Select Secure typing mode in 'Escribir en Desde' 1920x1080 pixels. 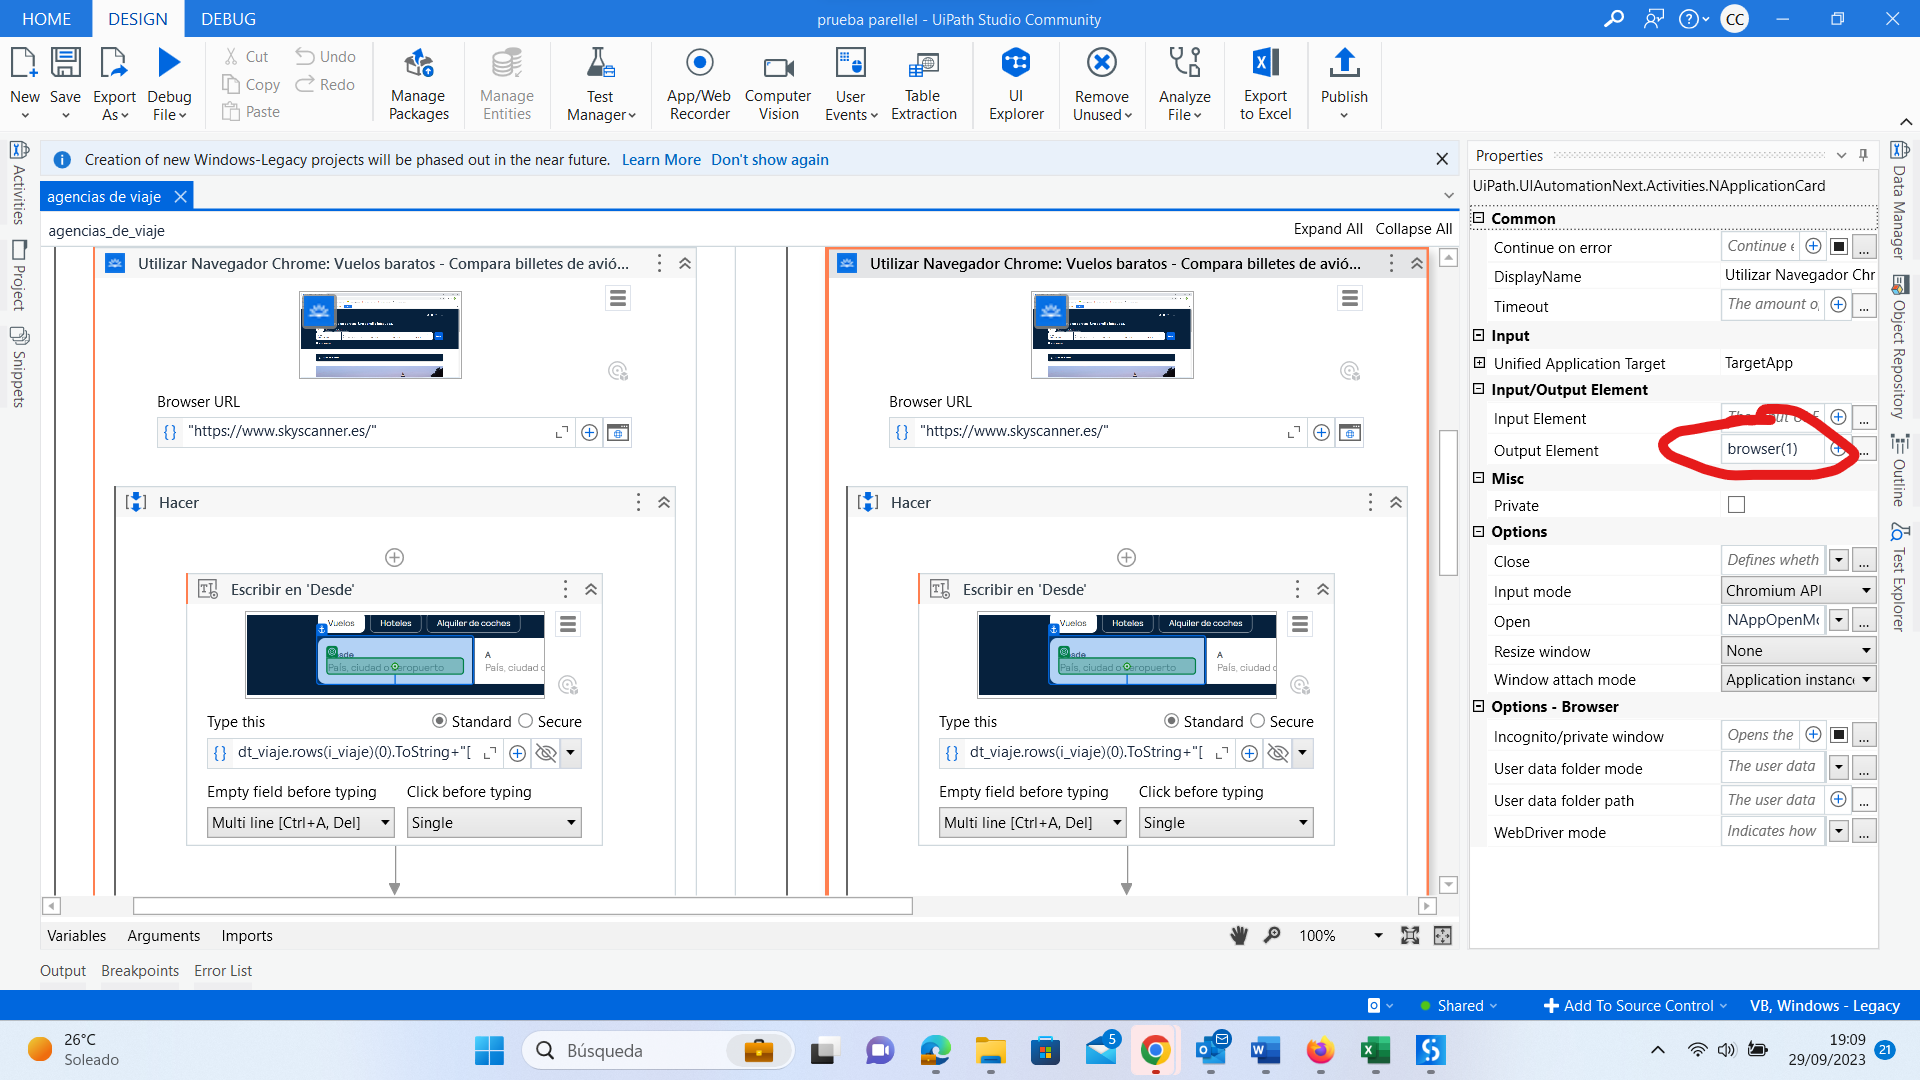tap(527, 721)
